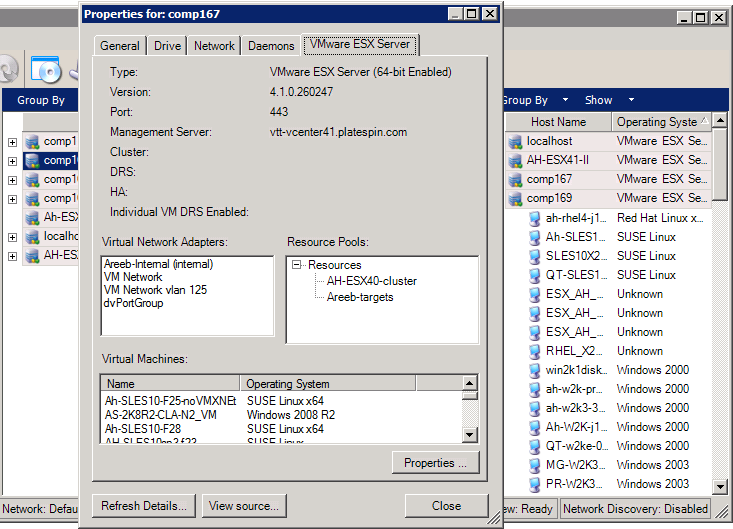Click the Refresh Details button
The image size is (733, 529).
click(144, 506)
